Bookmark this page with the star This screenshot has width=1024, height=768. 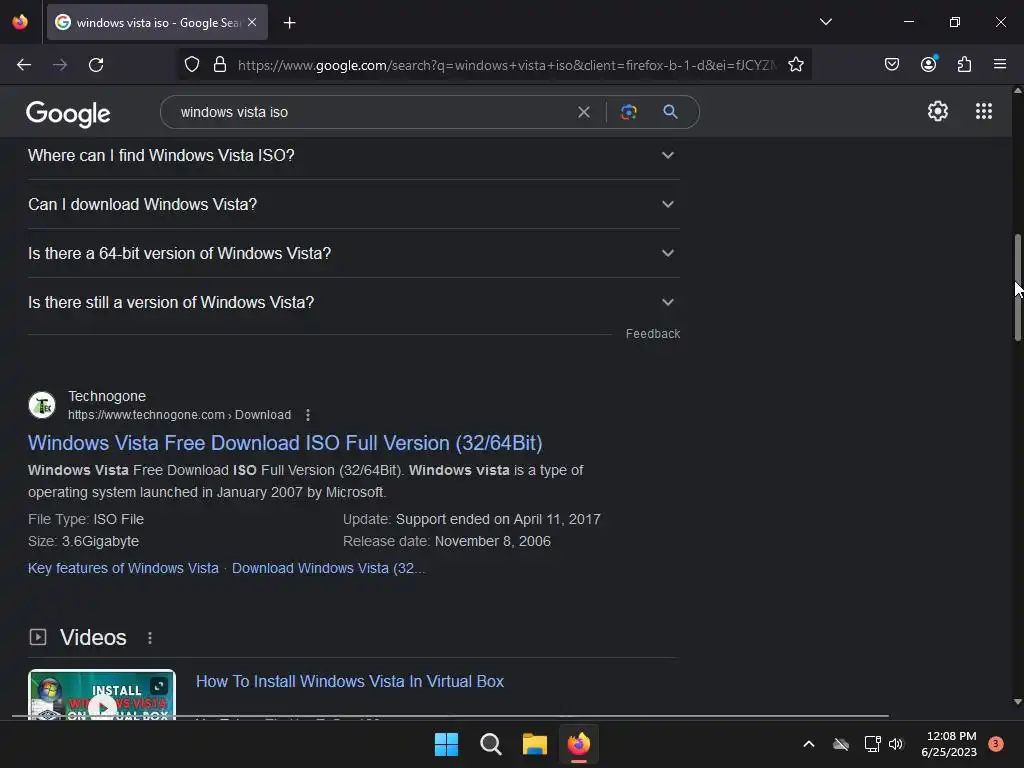[795, 64]
